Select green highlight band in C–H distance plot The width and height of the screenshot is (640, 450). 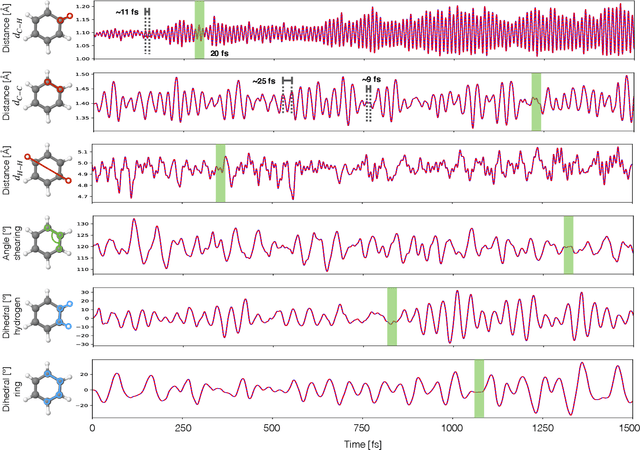[200, 30]
